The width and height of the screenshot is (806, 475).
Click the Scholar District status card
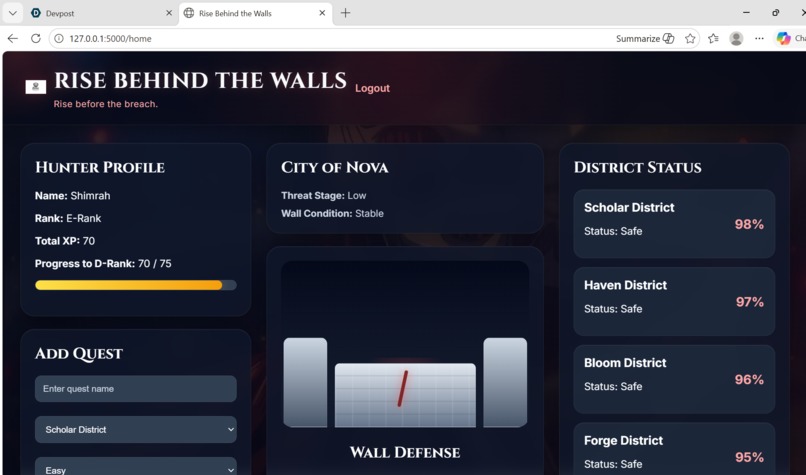point(674,224)
